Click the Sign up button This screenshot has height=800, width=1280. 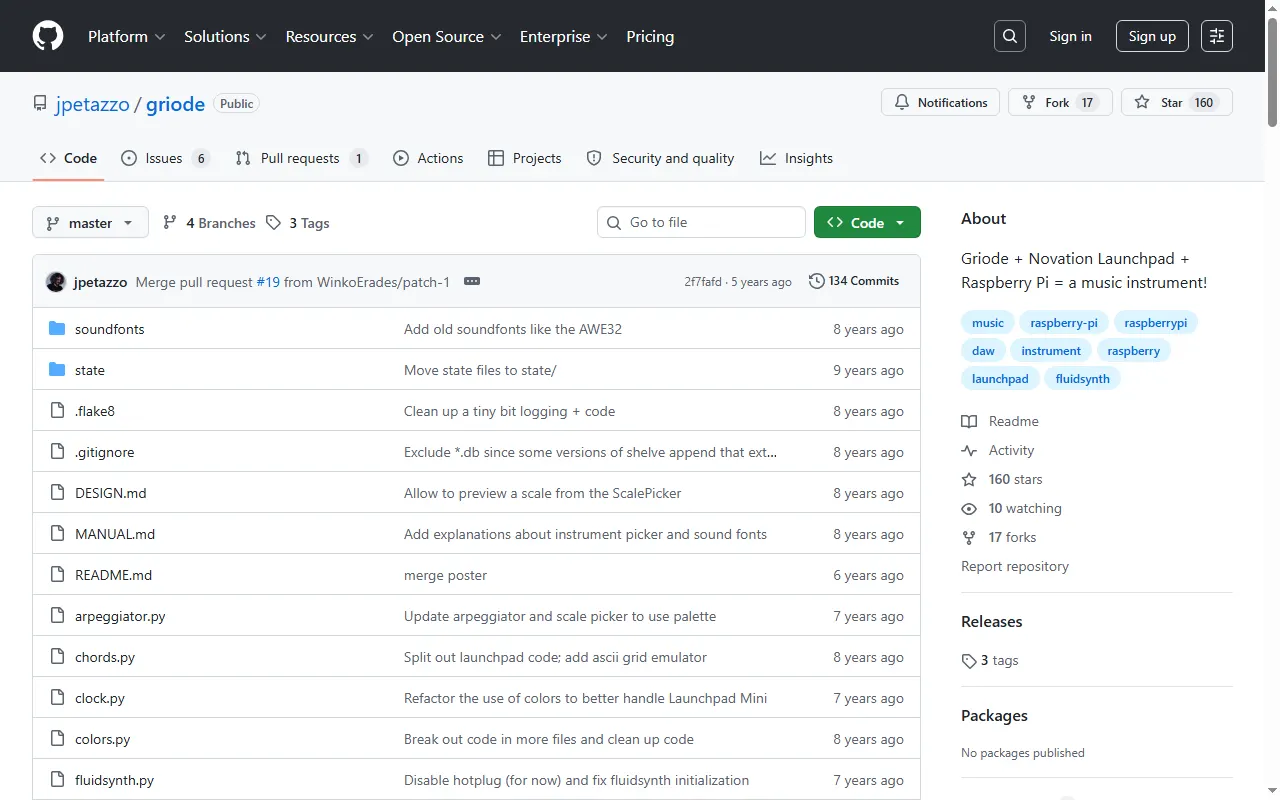coord(1152,36)
